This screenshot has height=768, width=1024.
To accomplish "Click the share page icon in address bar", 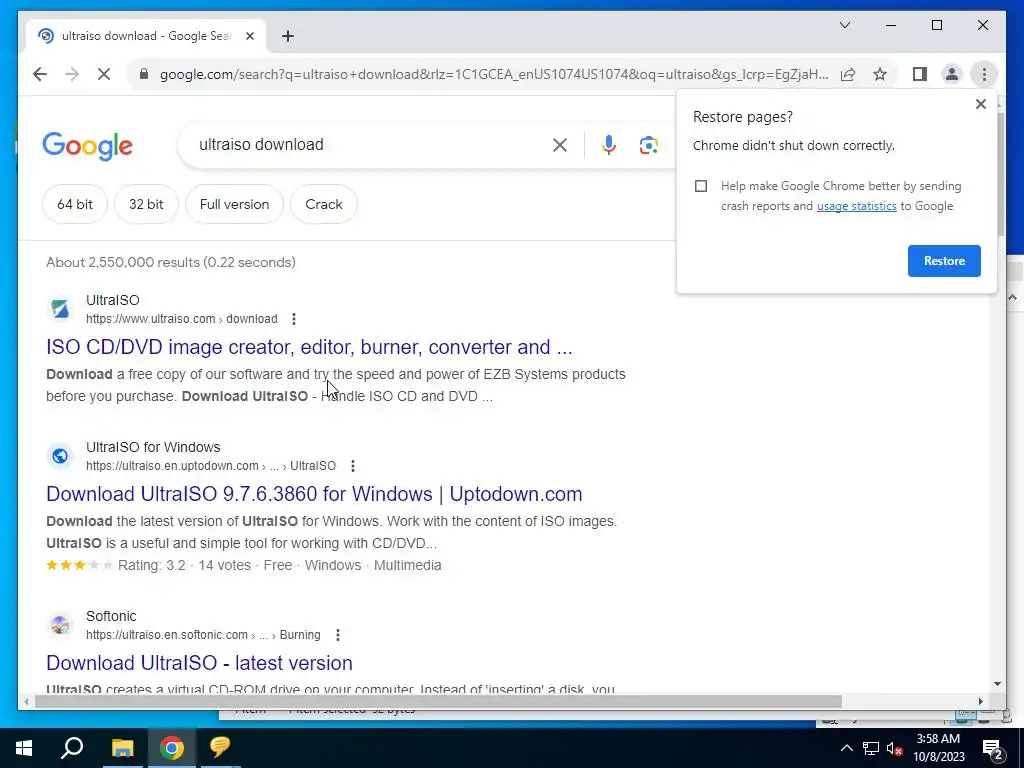I will (x=848, y=74).
